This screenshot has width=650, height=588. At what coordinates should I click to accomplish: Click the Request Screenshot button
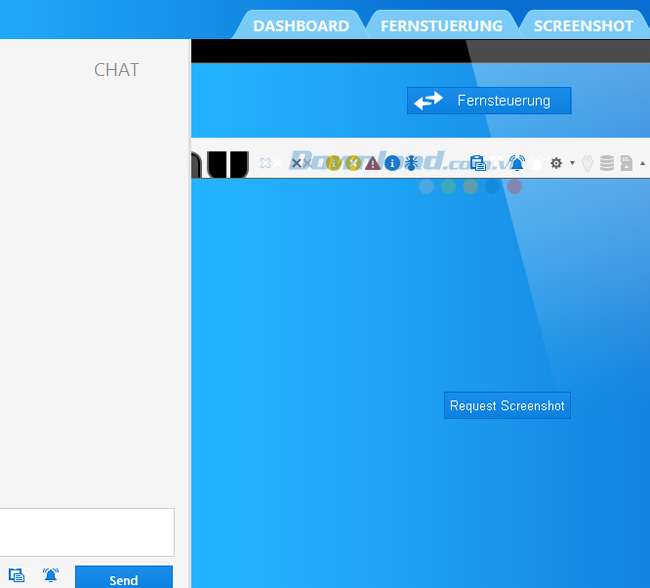[x=507, y=405]
